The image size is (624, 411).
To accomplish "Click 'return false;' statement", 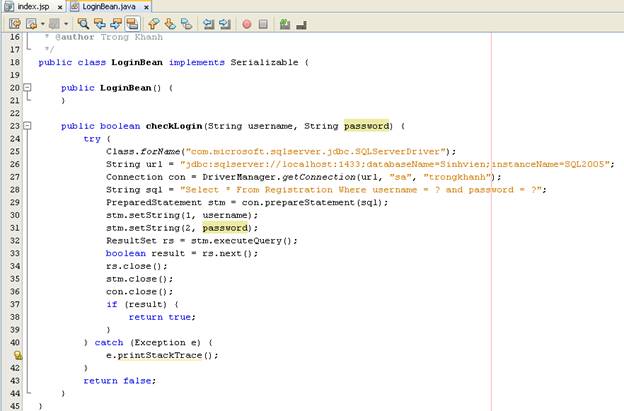I will pos(120,380).
